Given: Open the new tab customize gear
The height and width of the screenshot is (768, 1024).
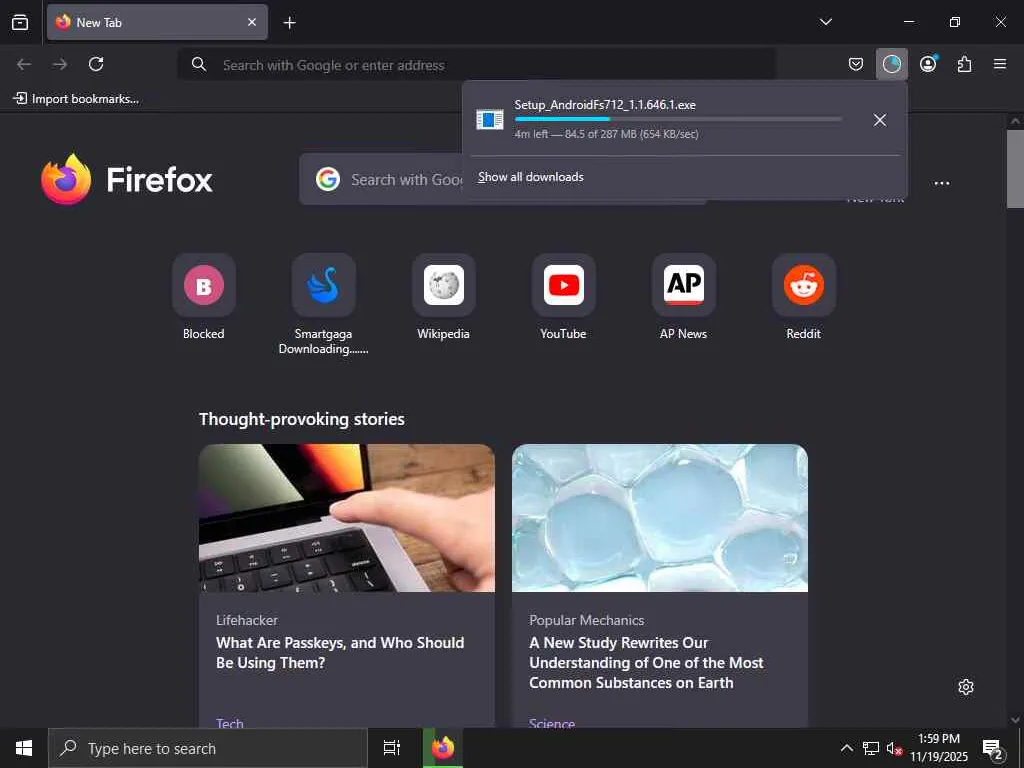Looking at the screenshot, I should 966,687.
